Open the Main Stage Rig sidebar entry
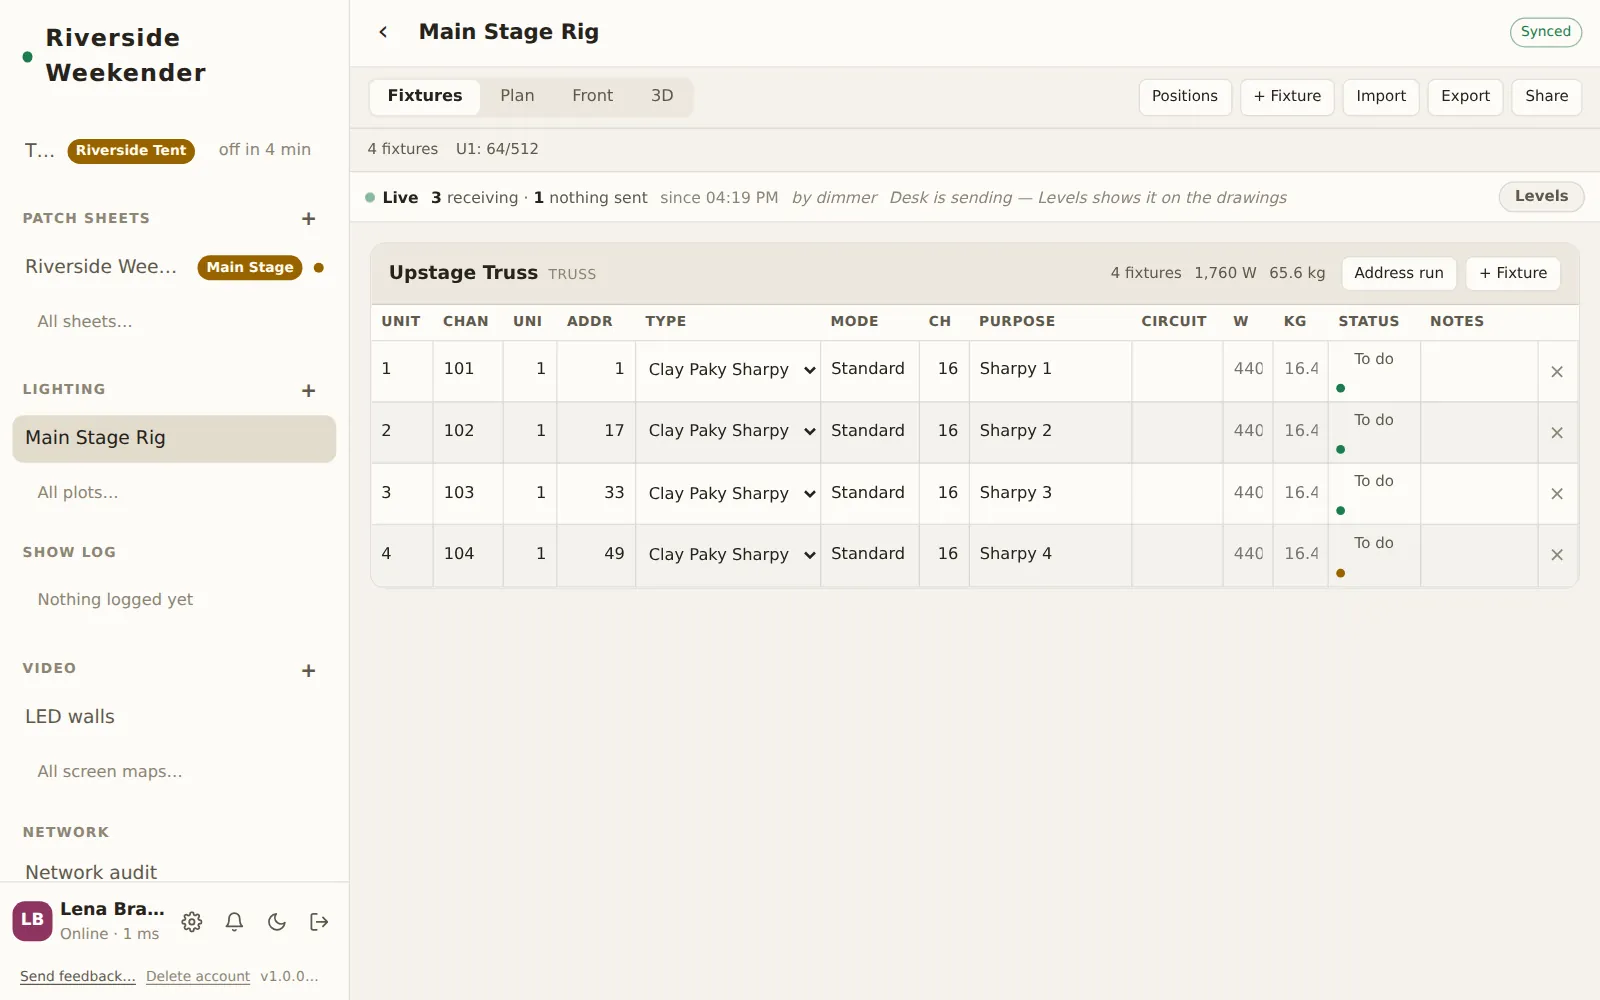This screenshot has width=1600, height=1000. 174,438
